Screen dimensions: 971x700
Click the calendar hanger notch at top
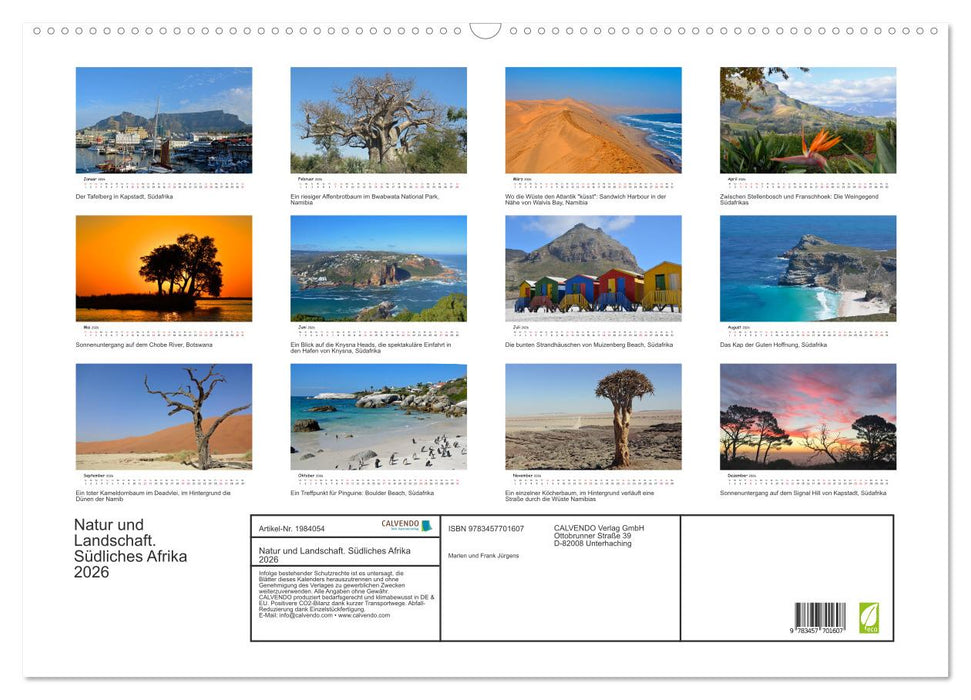point(485,31)
